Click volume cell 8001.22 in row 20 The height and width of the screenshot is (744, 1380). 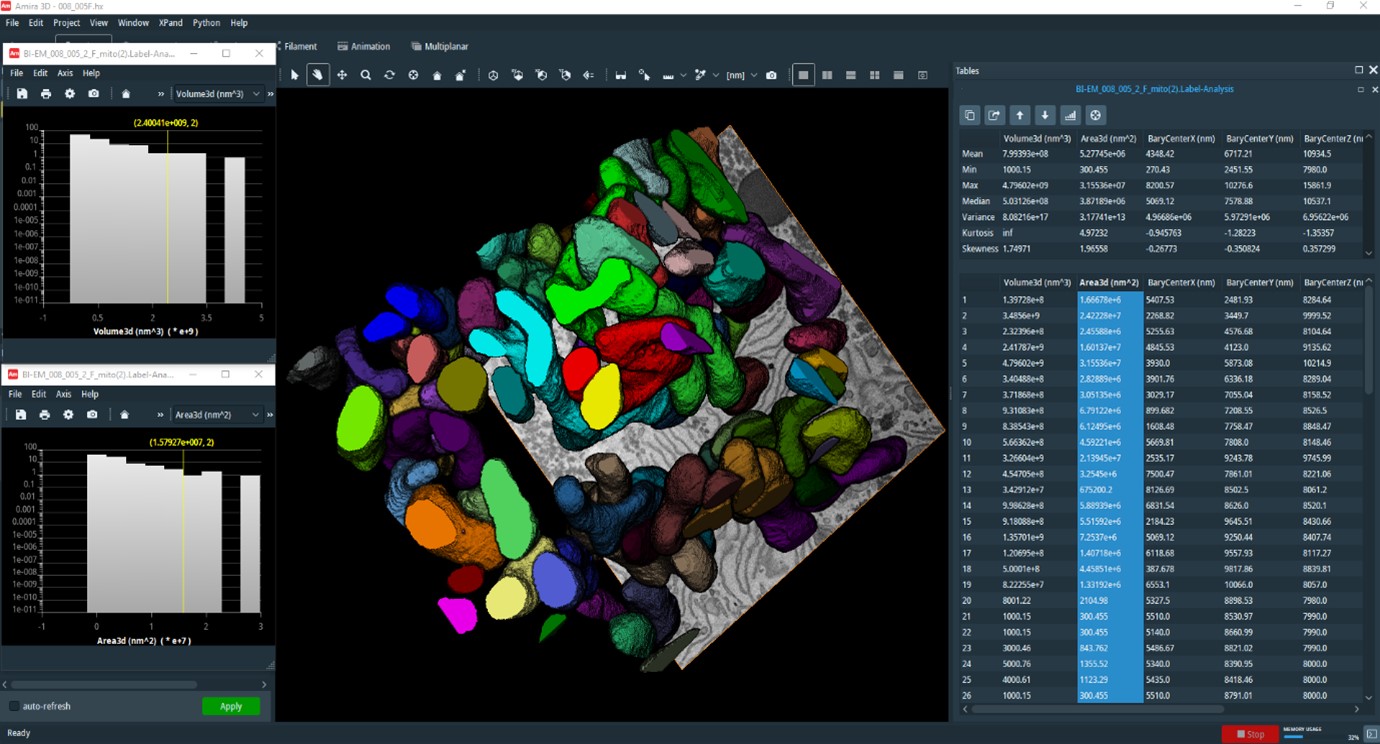[x=1020, y=601]
